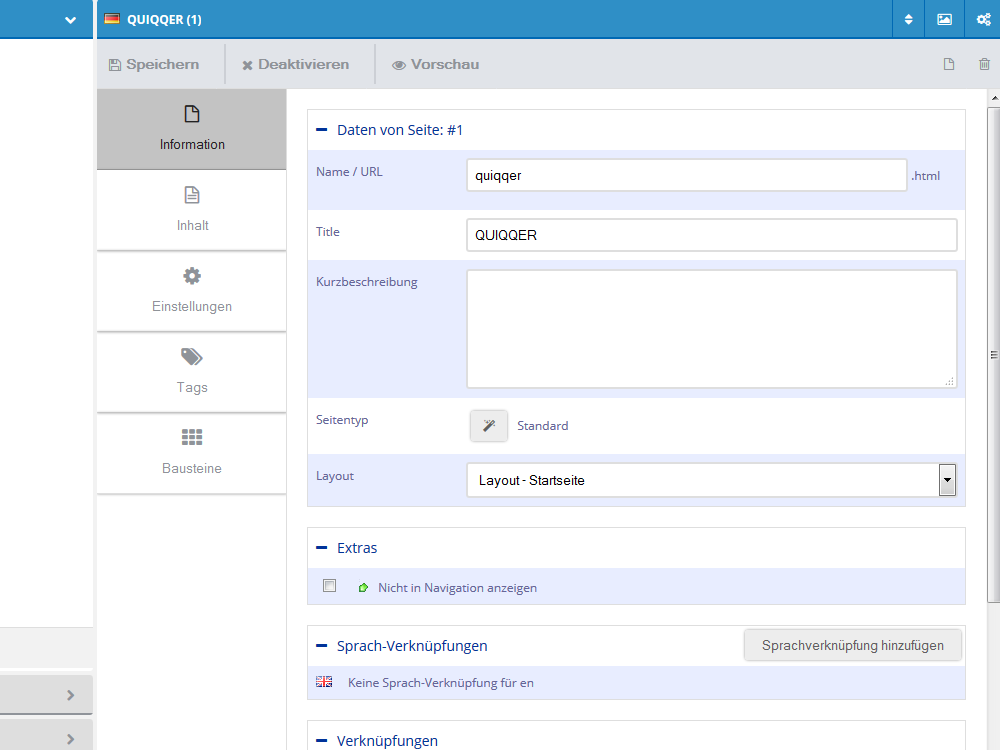Open the Tags tab

(191, 372)
